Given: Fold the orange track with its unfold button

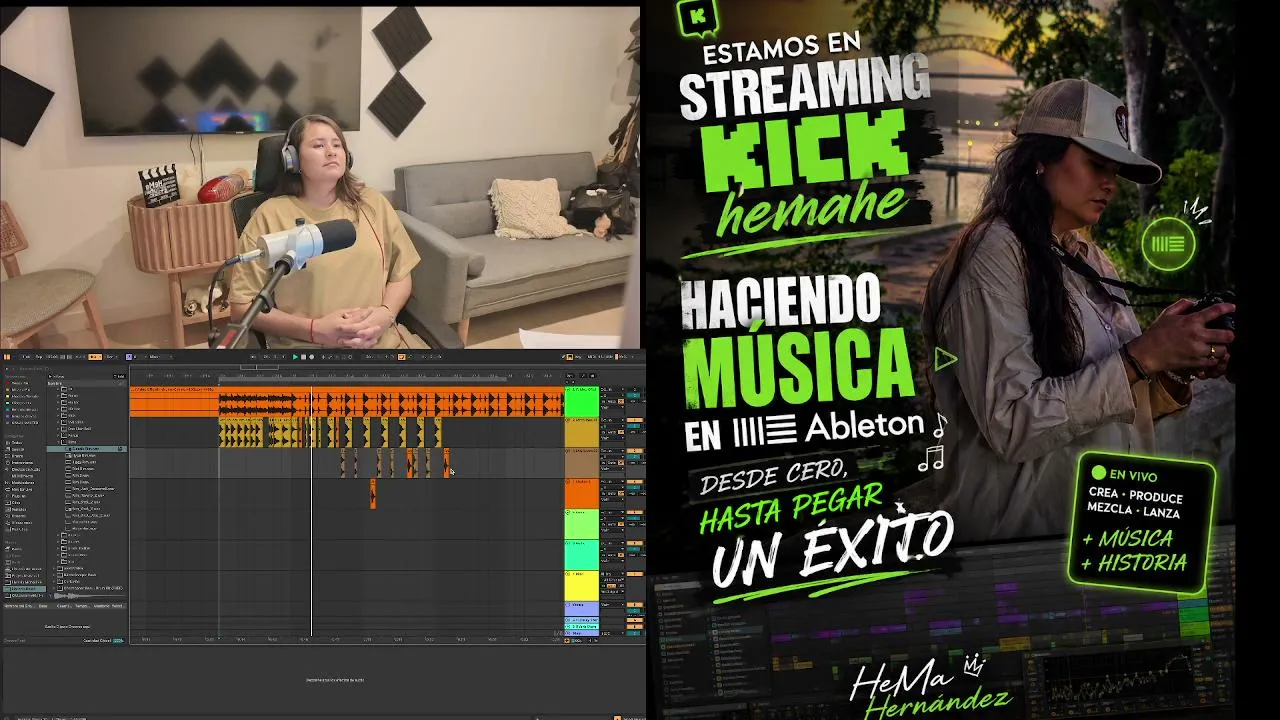Looking at the screenshot, I should (569, 482).
